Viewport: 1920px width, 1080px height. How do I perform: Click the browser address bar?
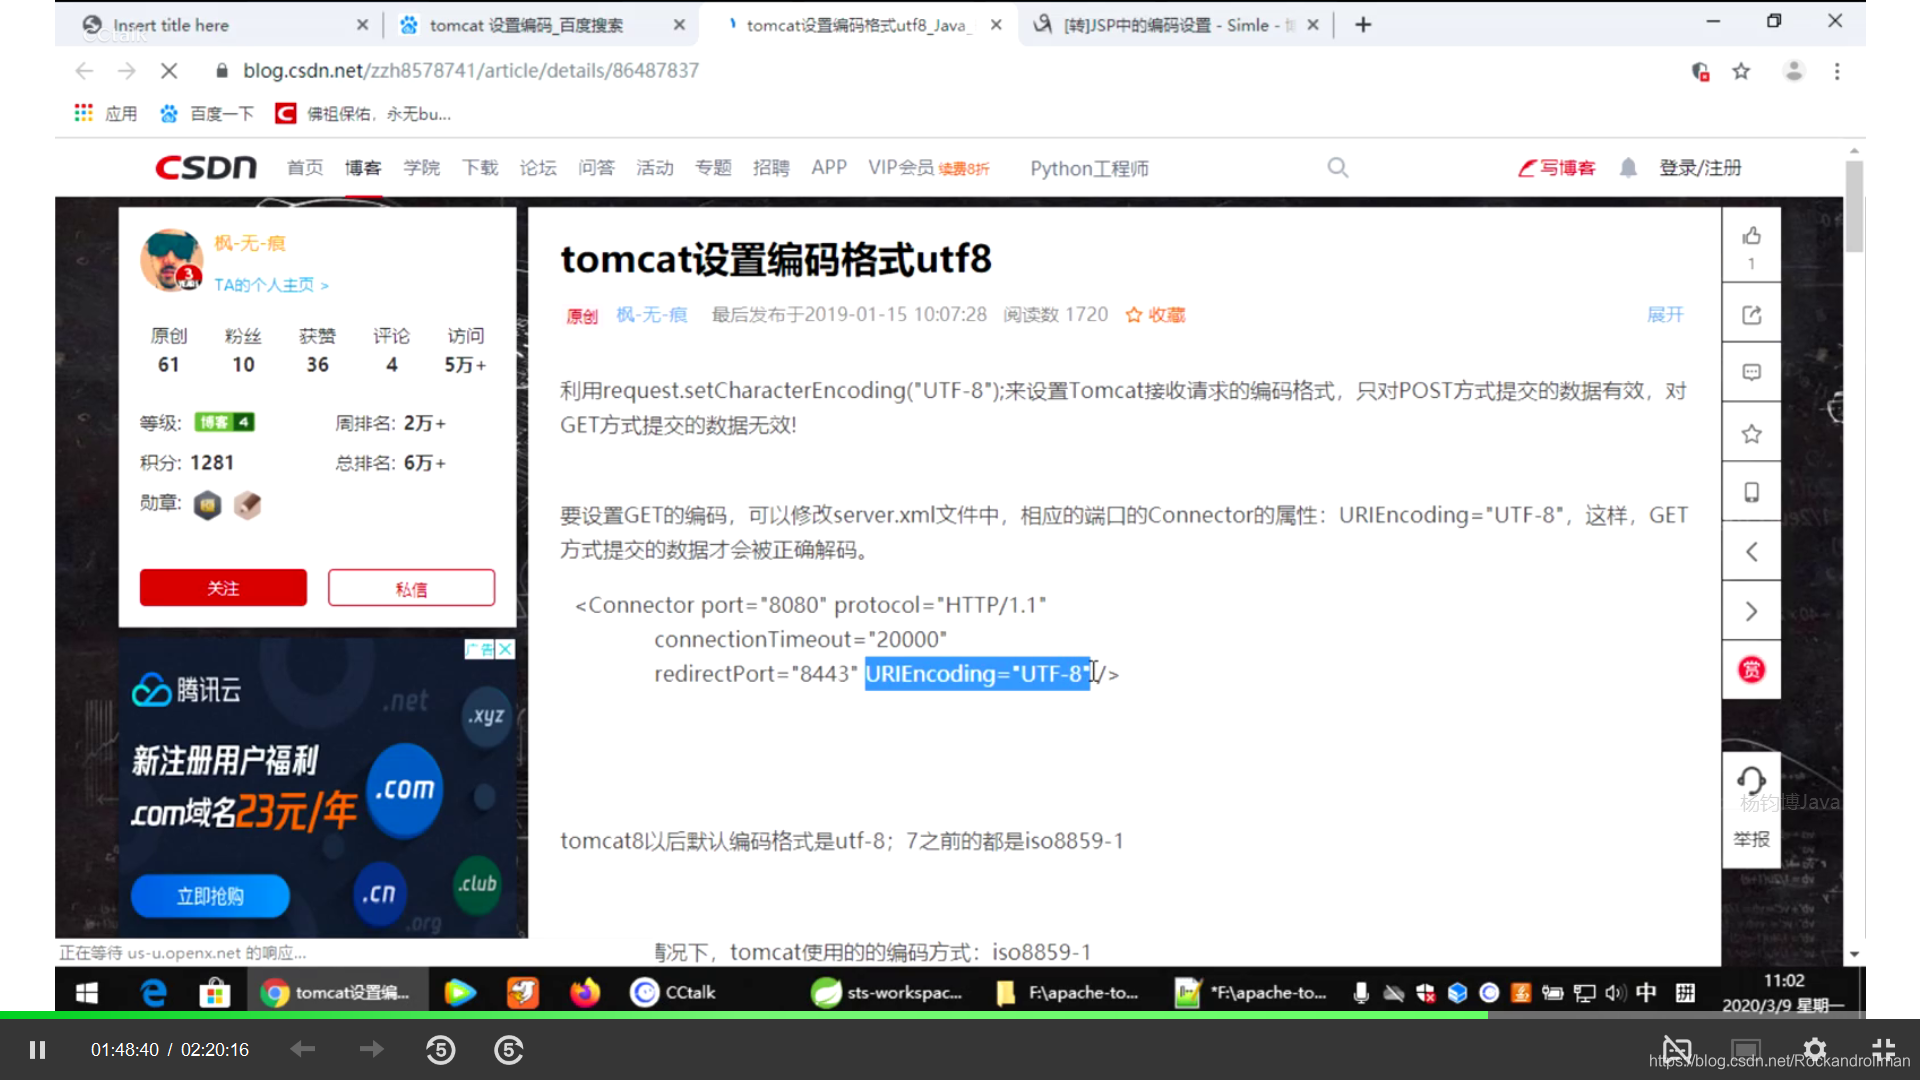[940, 71]
